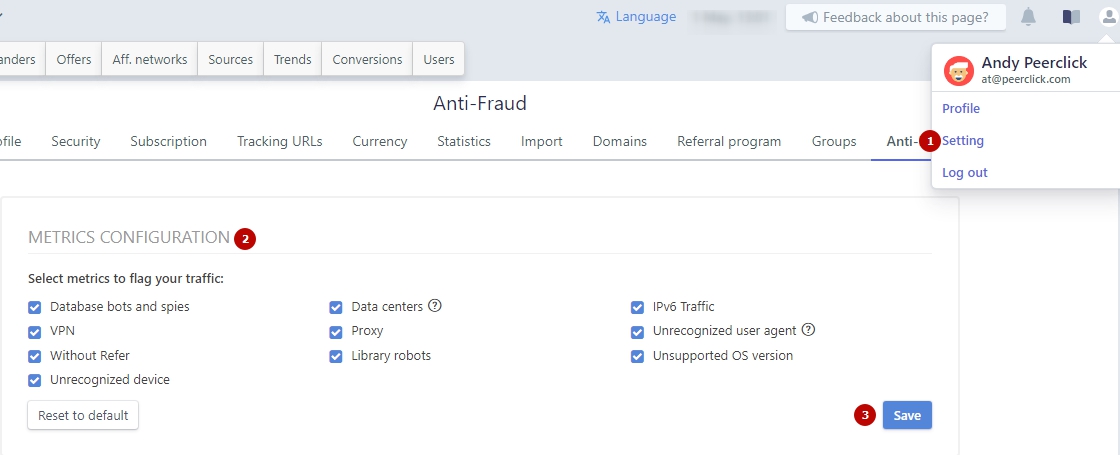Click the Anti-Fraud page heading
Screen dimensions: 1120x455
click(480, 104)
